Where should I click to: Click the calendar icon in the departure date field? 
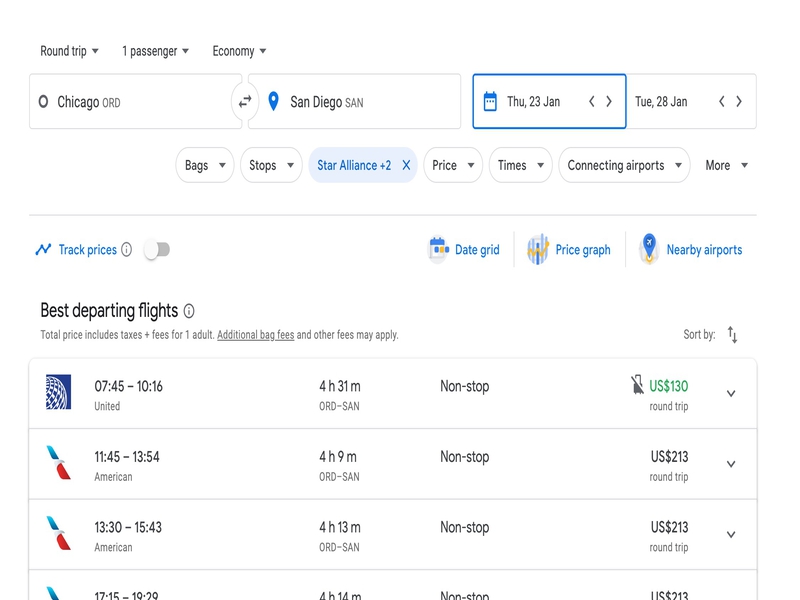(x=490, y=102)
